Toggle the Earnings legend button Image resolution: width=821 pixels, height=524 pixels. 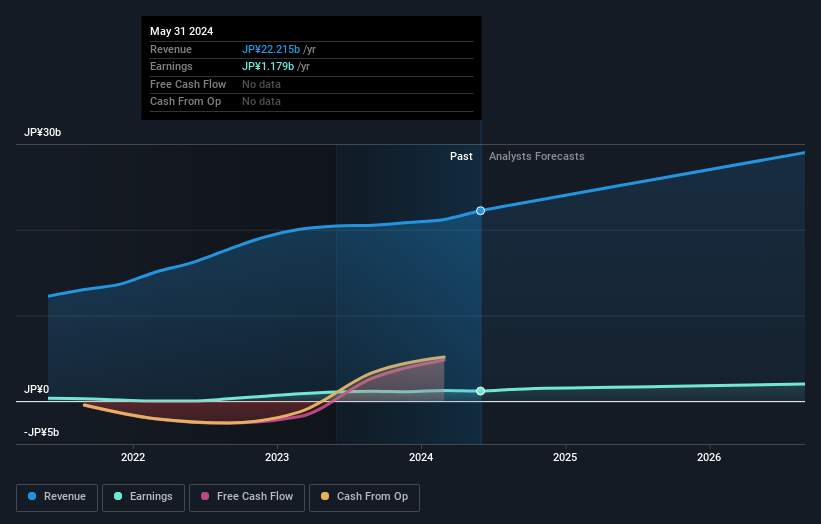click(x=143, y=497)
